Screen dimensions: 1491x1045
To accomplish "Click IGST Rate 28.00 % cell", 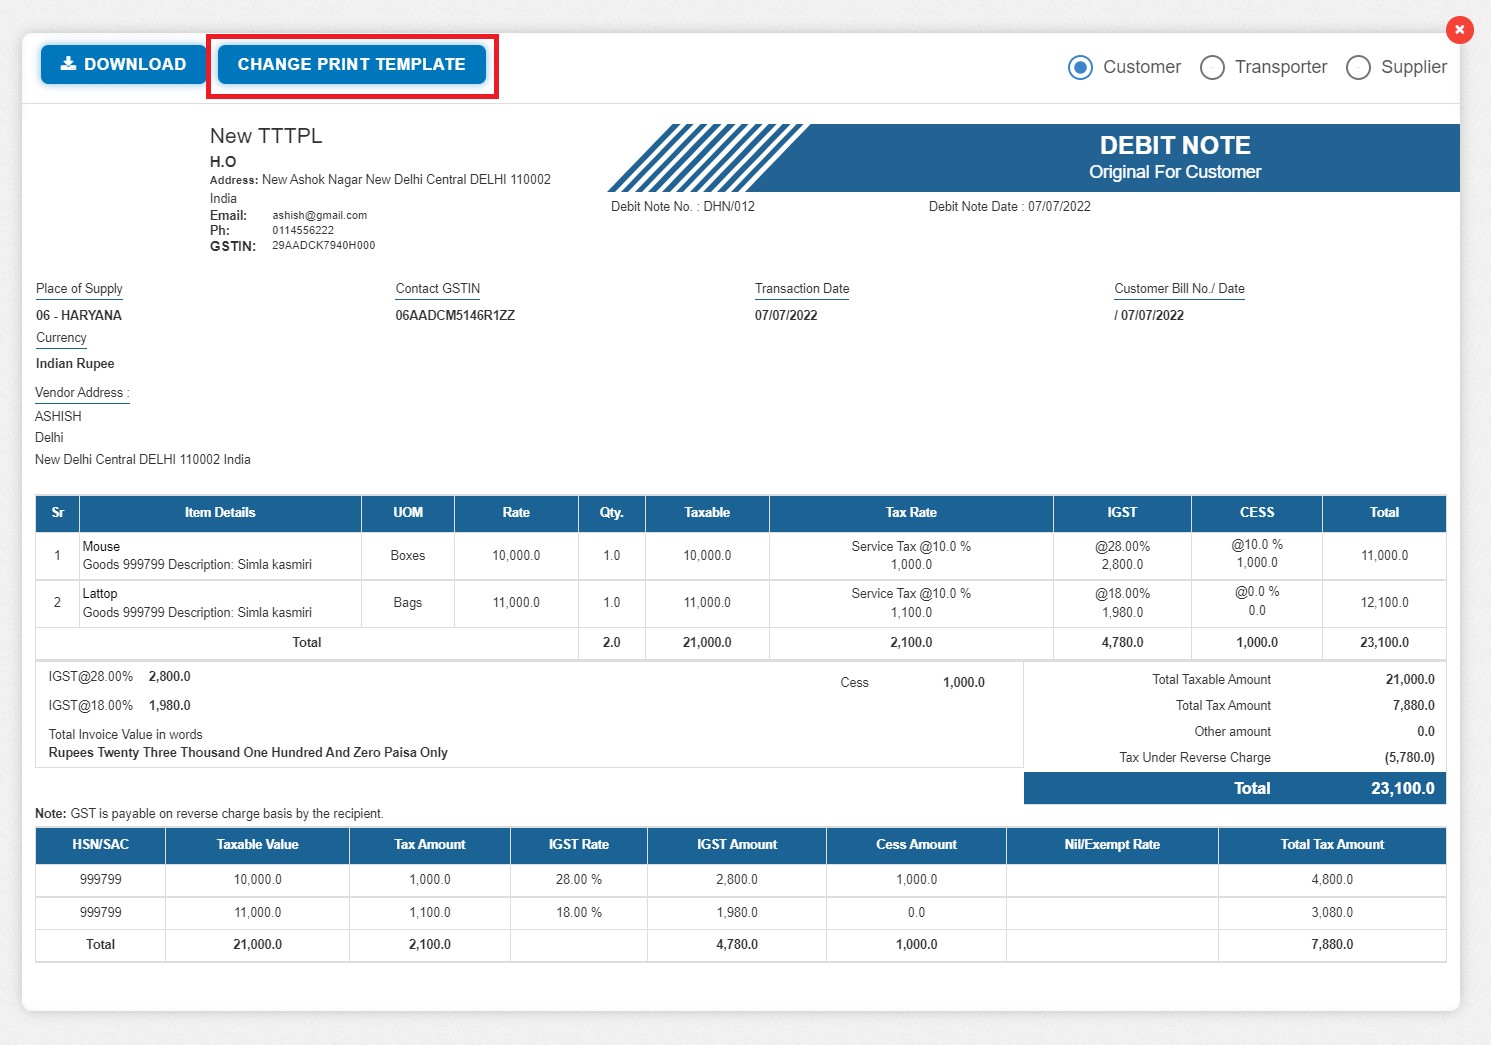I will 579,879.
